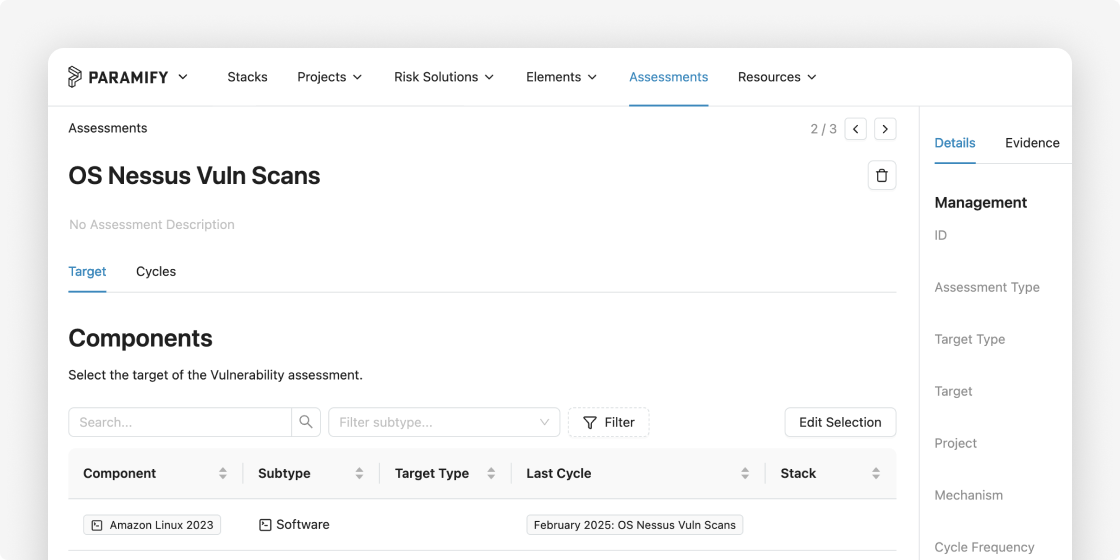
Task: Go to next assessment with right arrow
Action: tap(885, 129)
